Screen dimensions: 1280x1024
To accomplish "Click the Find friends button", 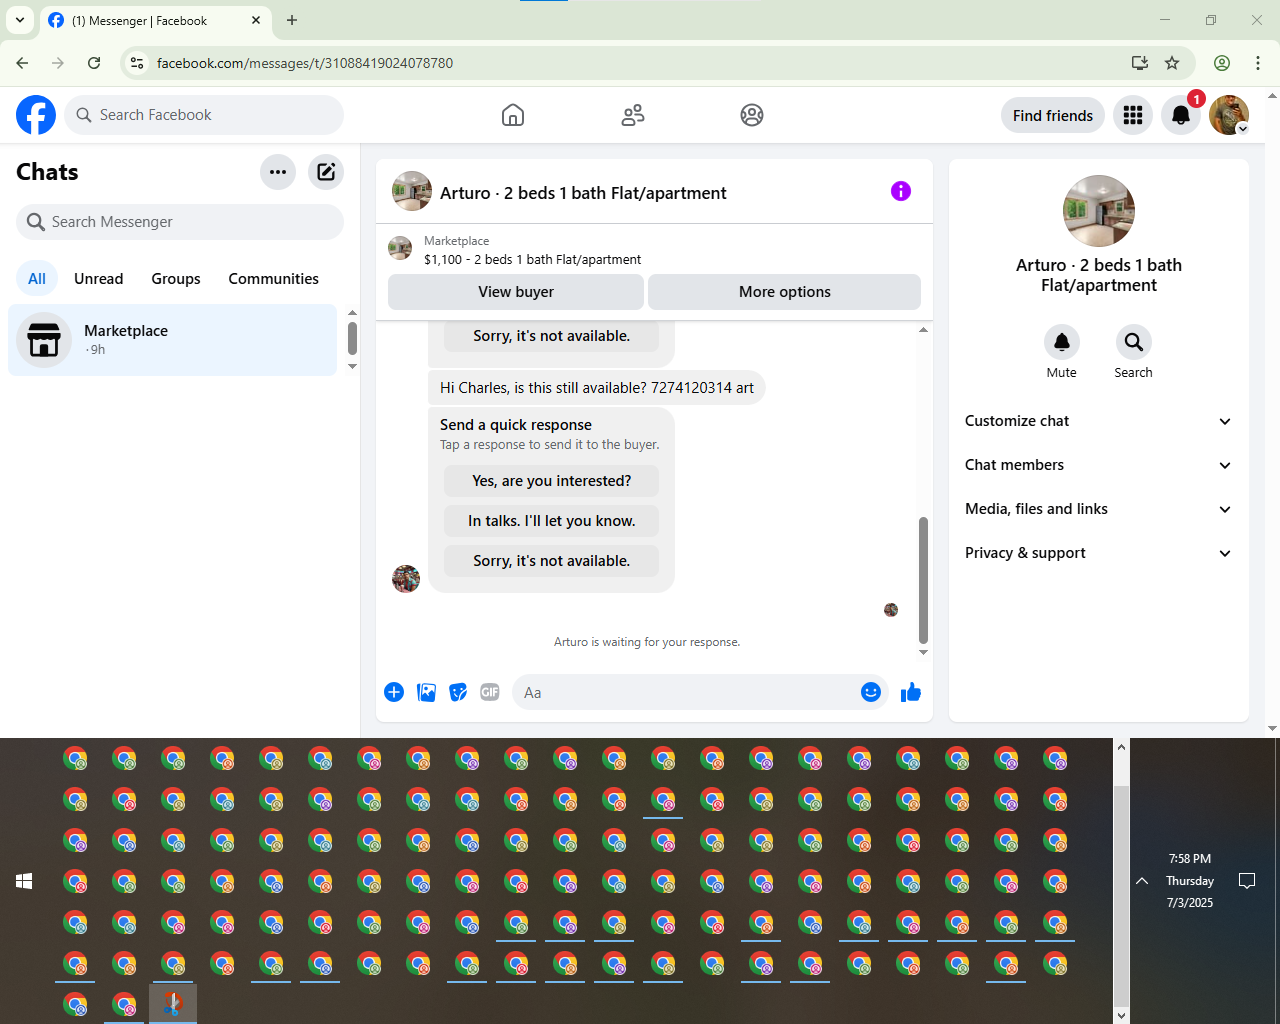I will [1053, 115].
